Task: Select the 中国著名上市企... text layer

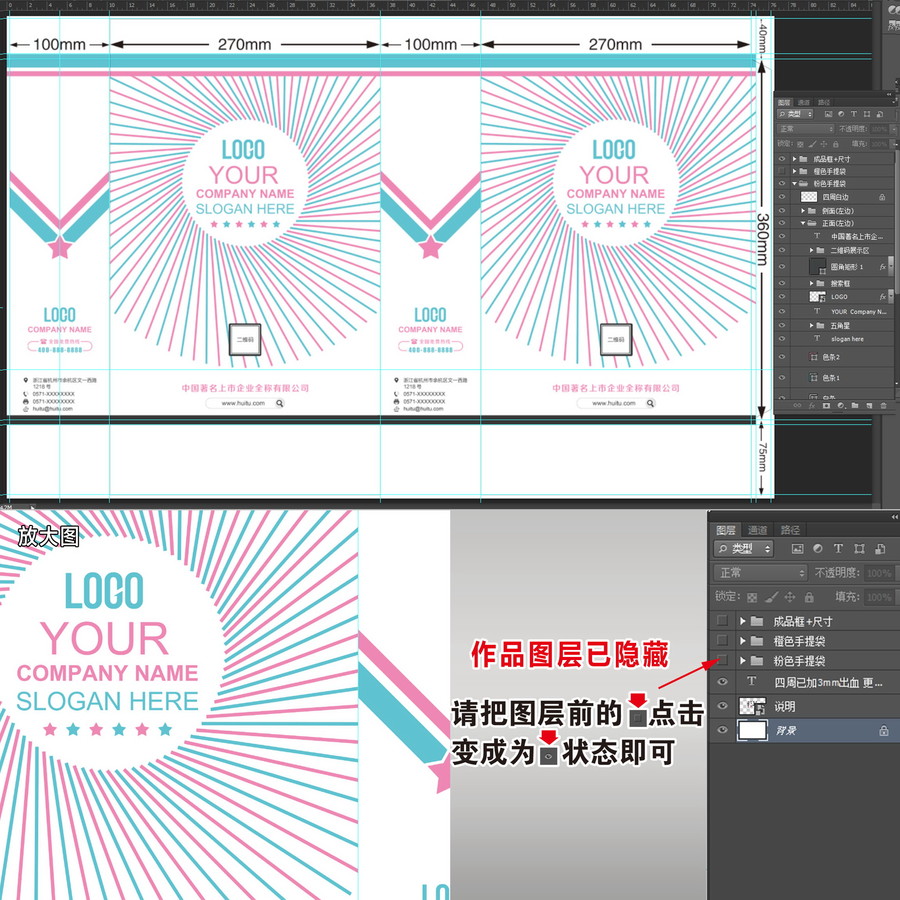Action: (x=857, y=236)
